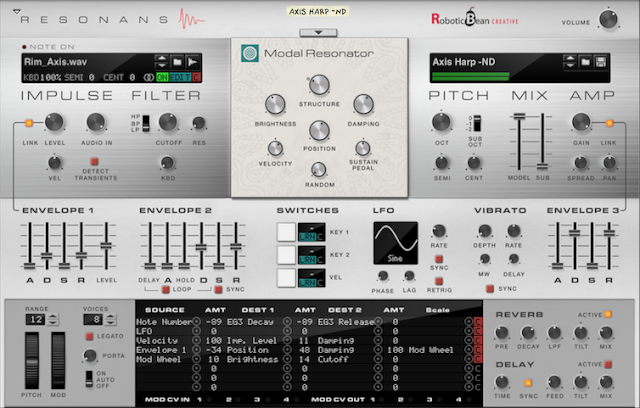The height and width of the screenshot is (408, 640).
Task: Clear the loaded impulse sample
Action: (x=196, y=77)
